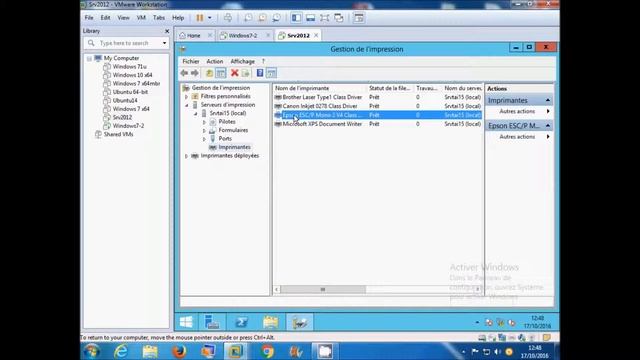Screen dimensions: 640x360
Task: Open Internet Explorer from the host taskbar
Action: pyautogui.click(x=121, y=351)
